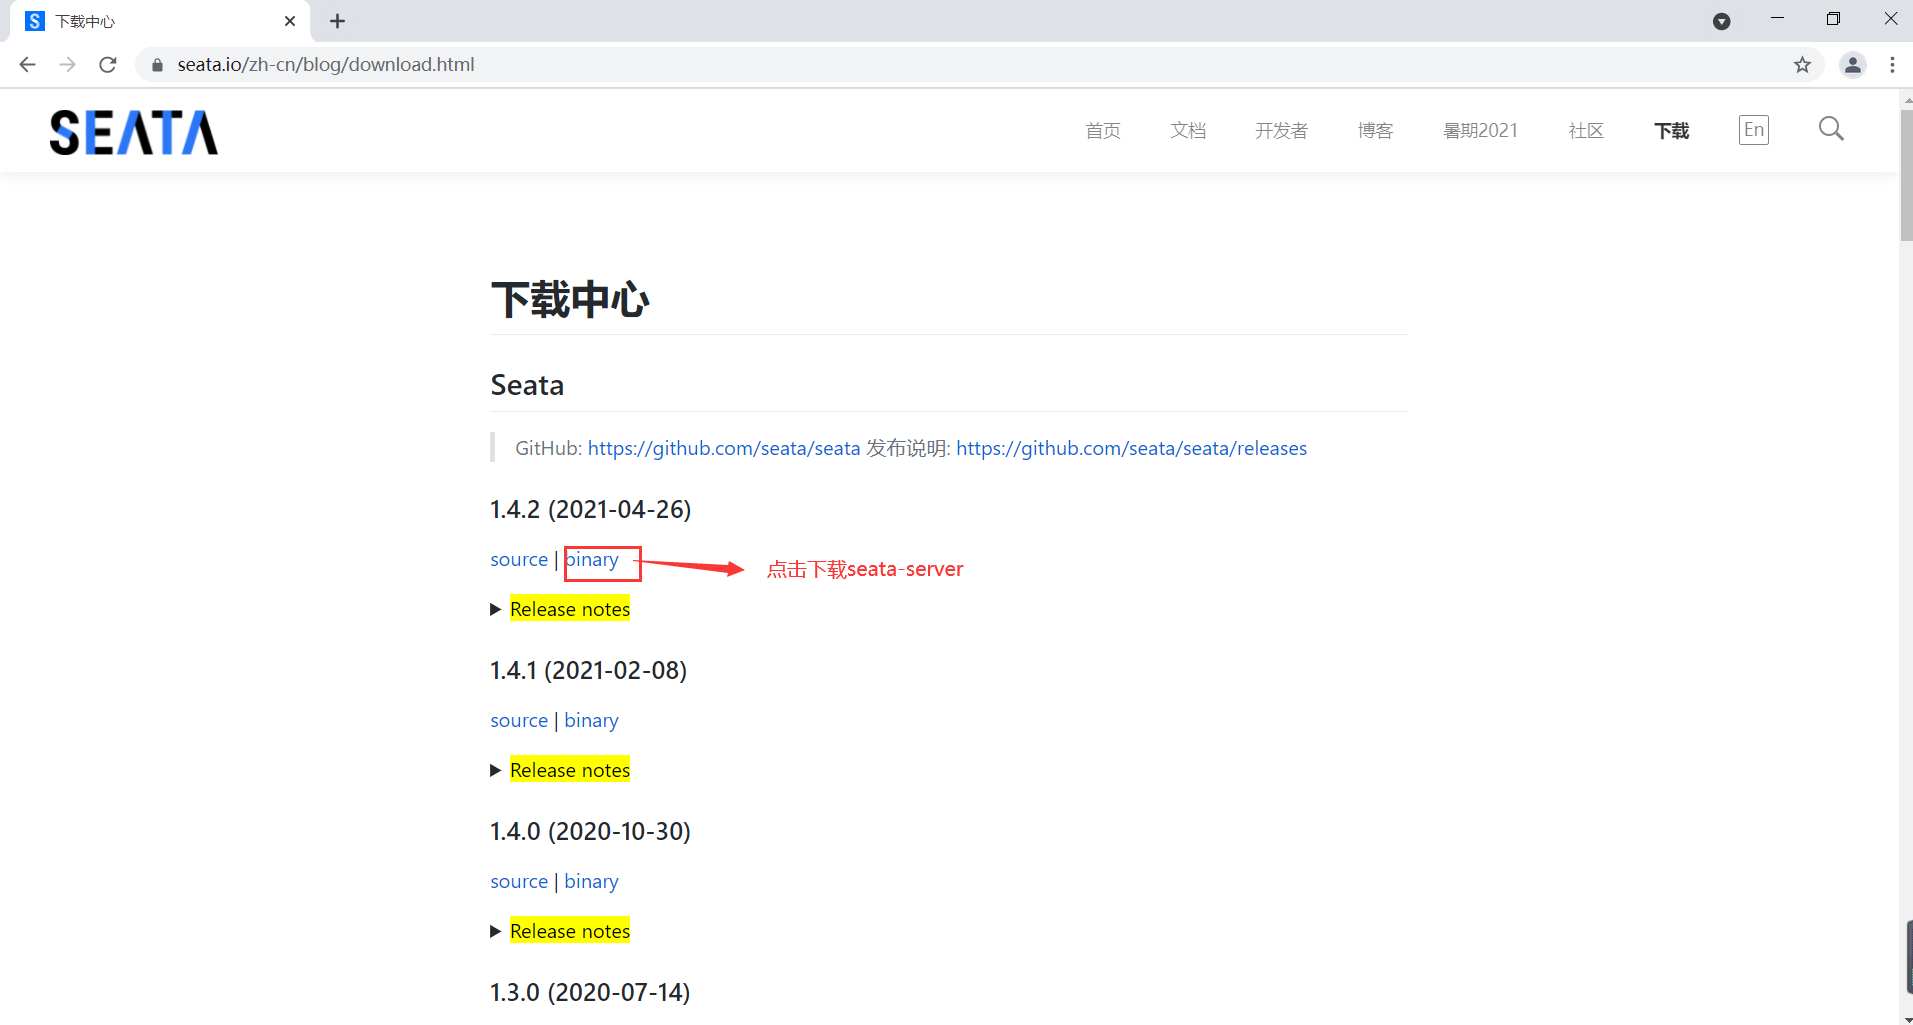This screenshot has height=1025, width=1913.
Task: Switch language using the En button
Action: point(1754,129)
